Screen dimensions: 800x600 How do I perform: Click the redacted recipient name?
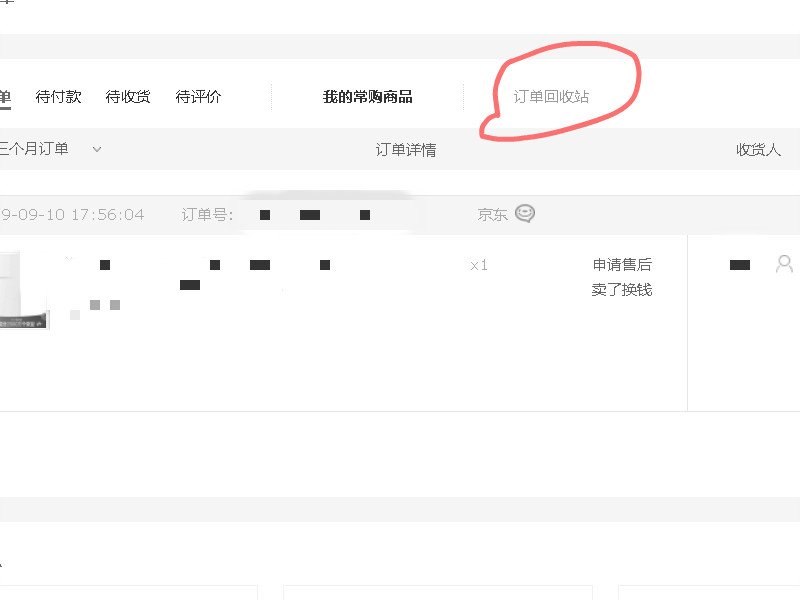point(740,265)
